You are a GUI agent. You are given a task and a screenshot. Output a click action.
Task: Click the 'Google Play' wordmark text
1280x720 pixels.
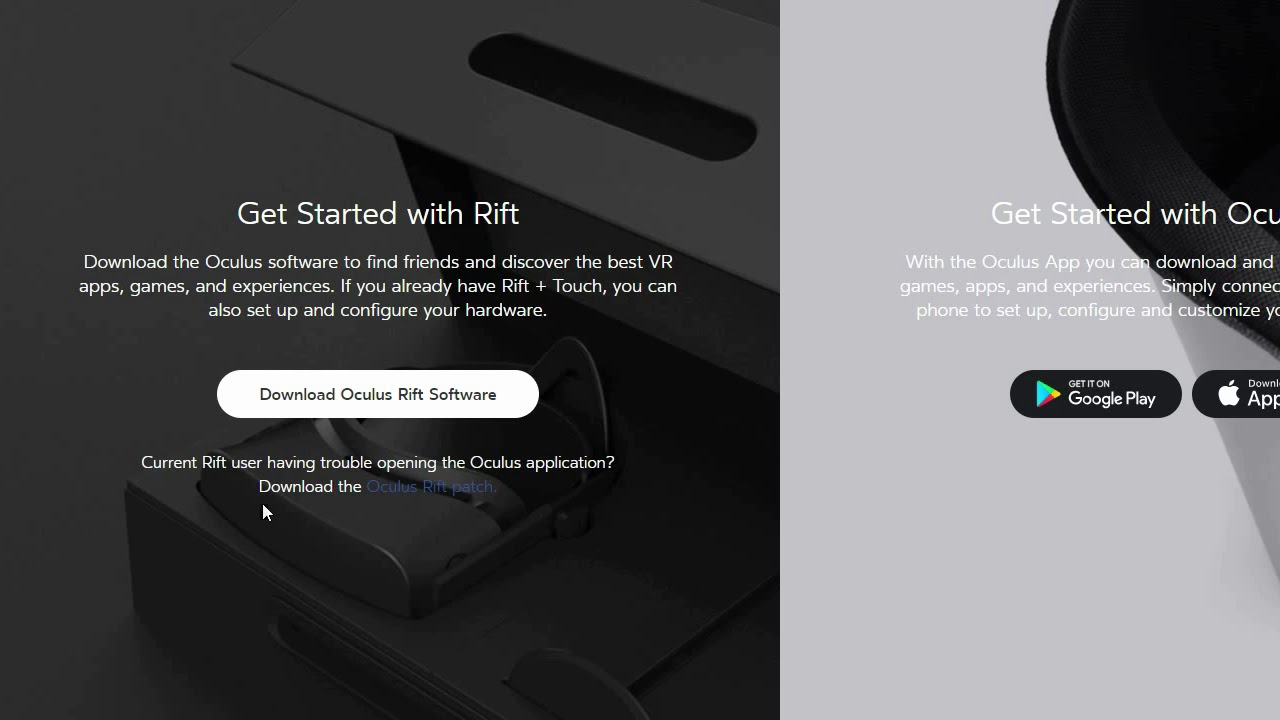point(1112,399)
